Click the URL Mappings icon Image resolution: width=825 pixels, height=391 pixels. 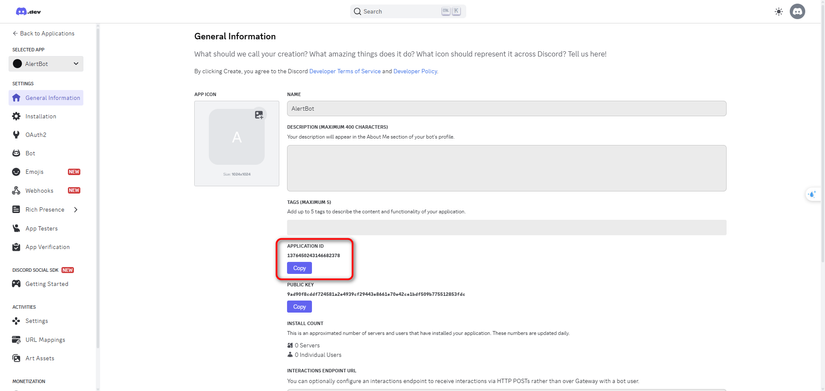coord(16,340)
